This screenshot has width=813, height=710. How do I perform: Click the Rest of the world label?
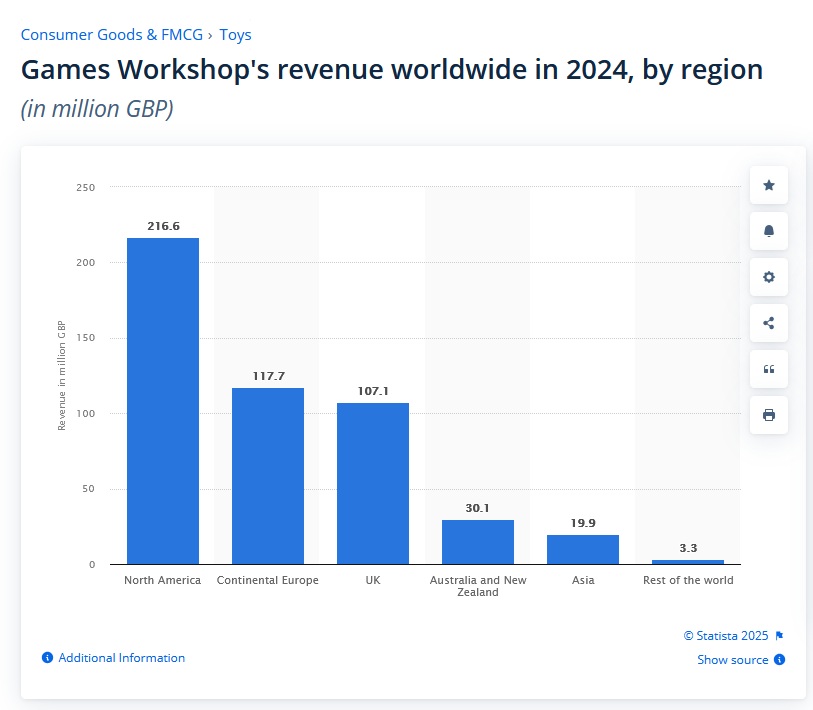pyautogui.click(x=688, y=580)
